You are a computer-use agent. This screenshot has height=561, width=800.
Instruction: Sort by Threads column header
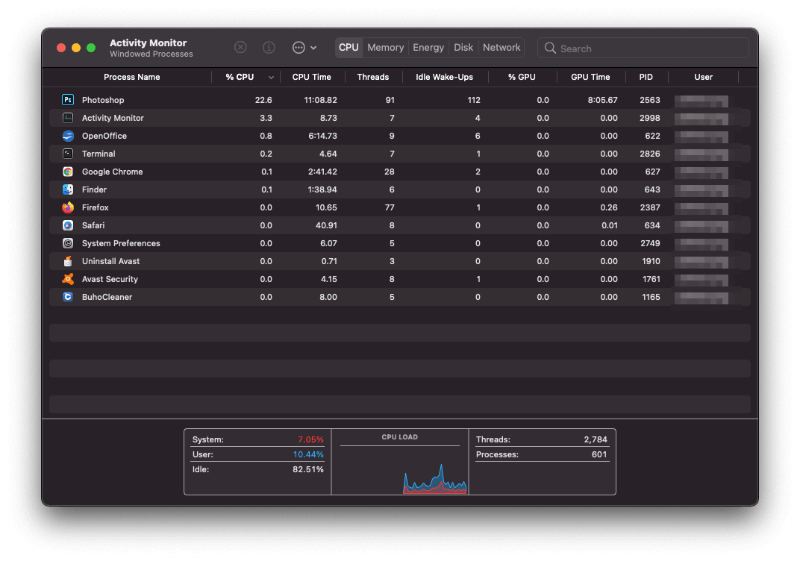point(373,77)
